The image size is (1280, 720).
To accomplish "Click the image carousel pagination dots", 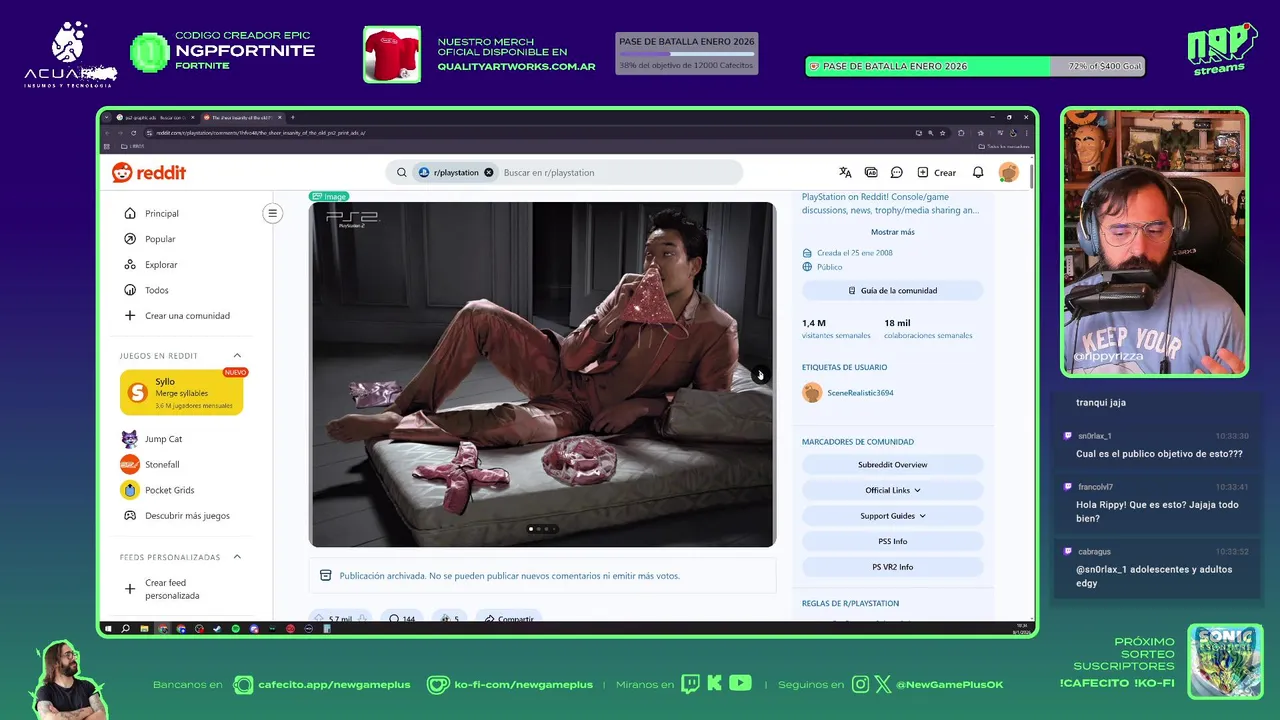I will click(x=542, y=529).
